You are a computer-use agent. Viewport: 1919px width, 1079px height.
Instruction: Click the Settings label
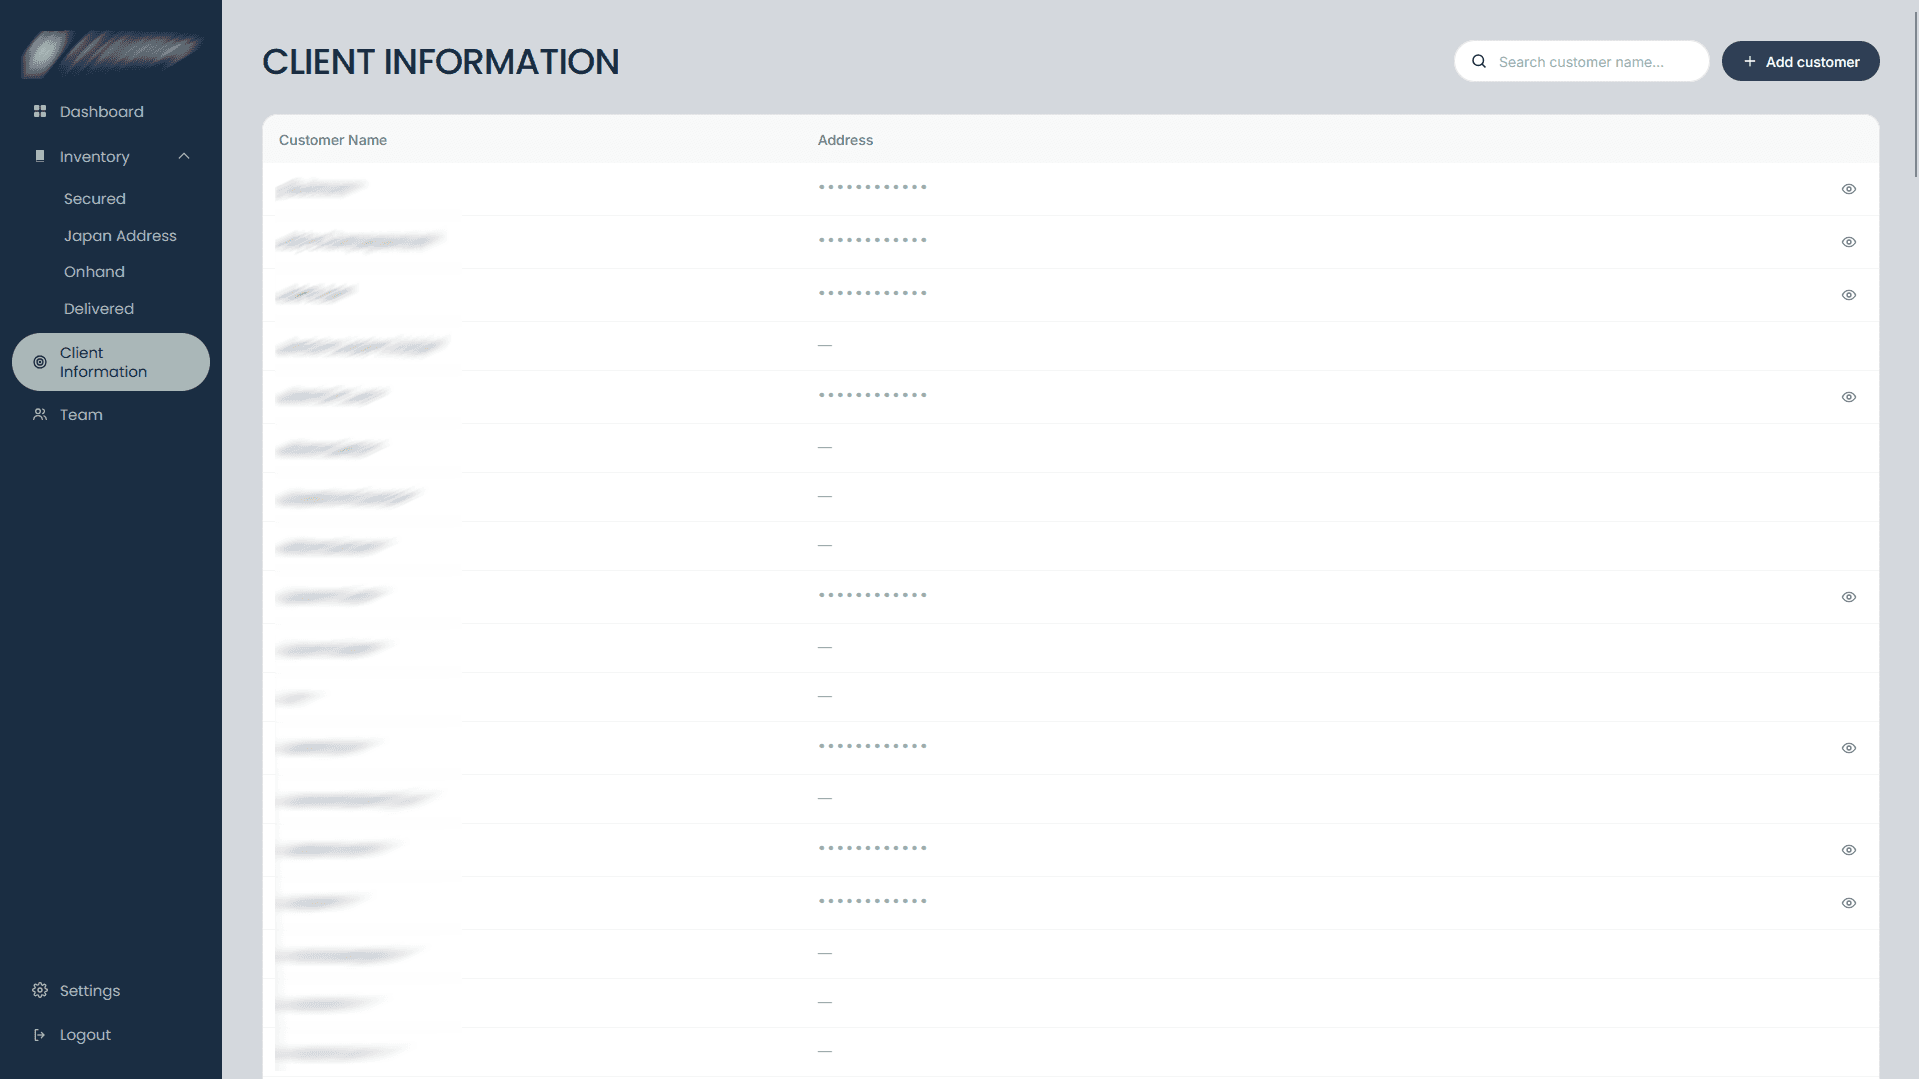point(90,991)
